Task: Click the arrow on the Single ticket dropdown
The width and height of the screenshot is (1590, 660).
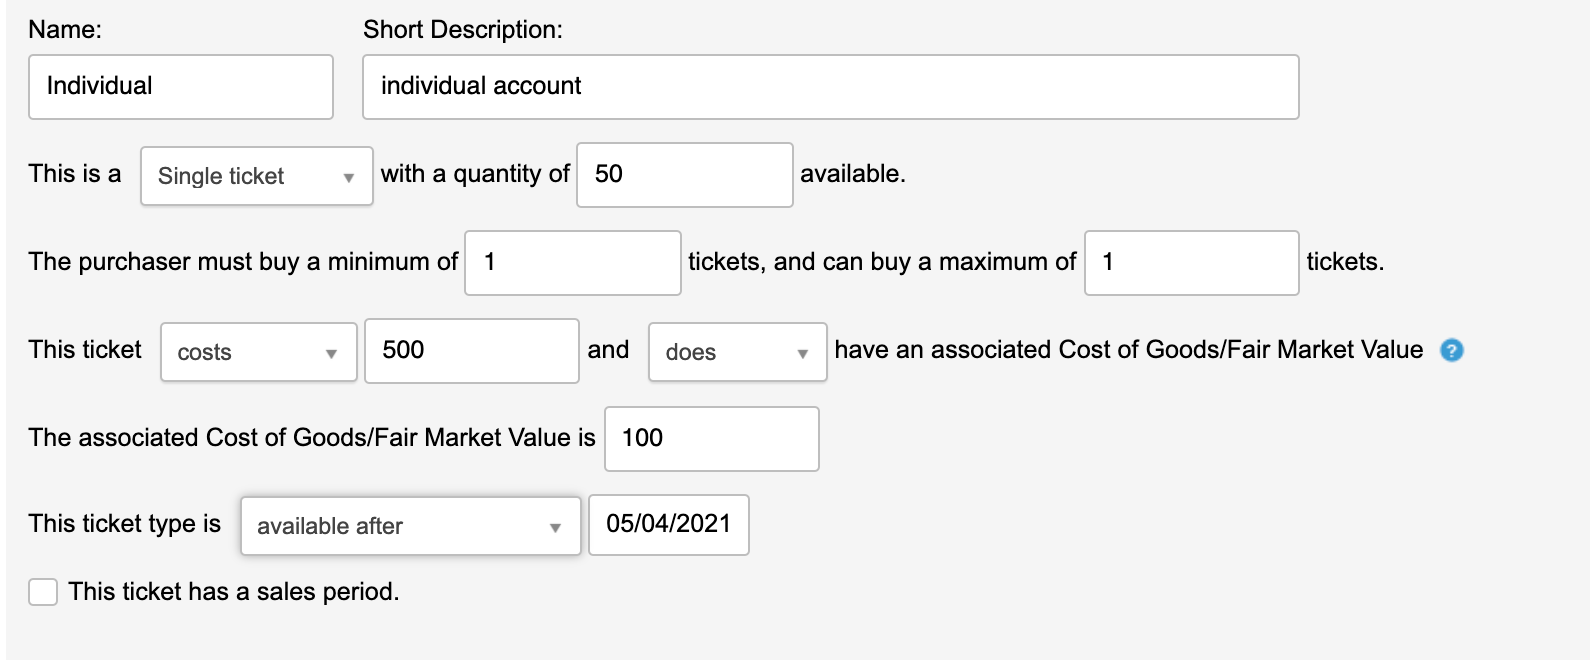Action: [x=349, y=178]
